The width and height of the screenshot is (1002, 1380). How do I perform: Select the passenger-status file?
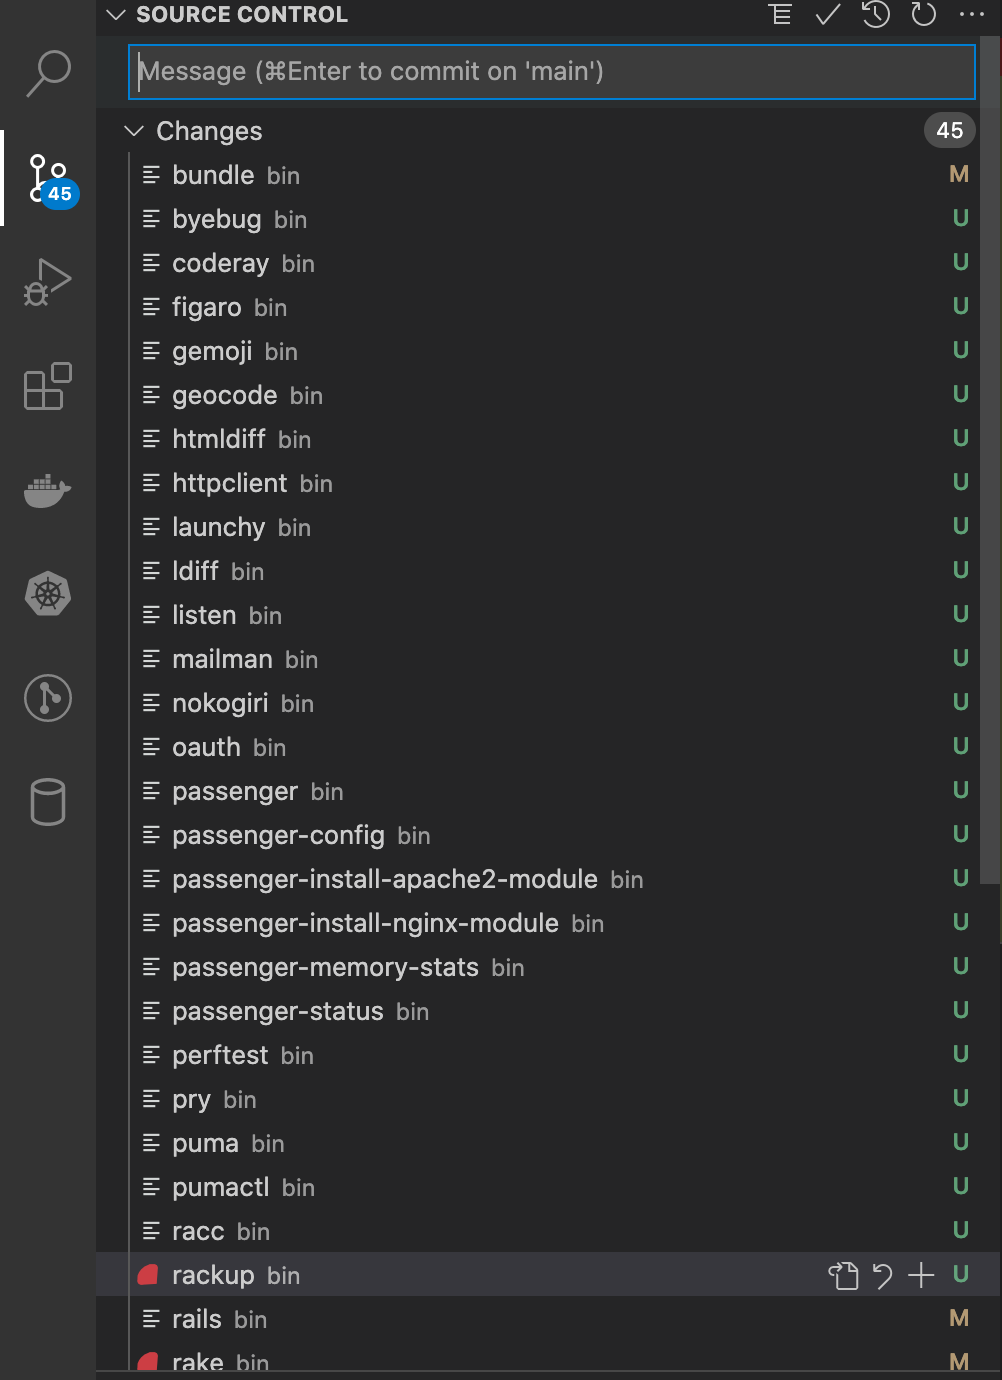pyautogui.click(x=548, y=1011)
